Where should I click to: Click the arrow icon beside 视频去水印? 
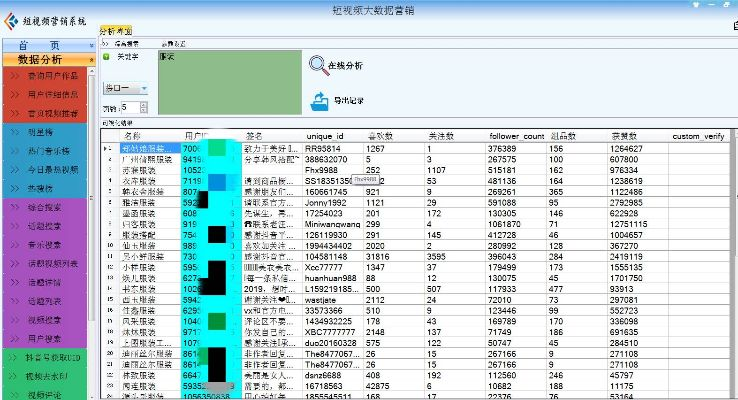click(x=14, y=377)
